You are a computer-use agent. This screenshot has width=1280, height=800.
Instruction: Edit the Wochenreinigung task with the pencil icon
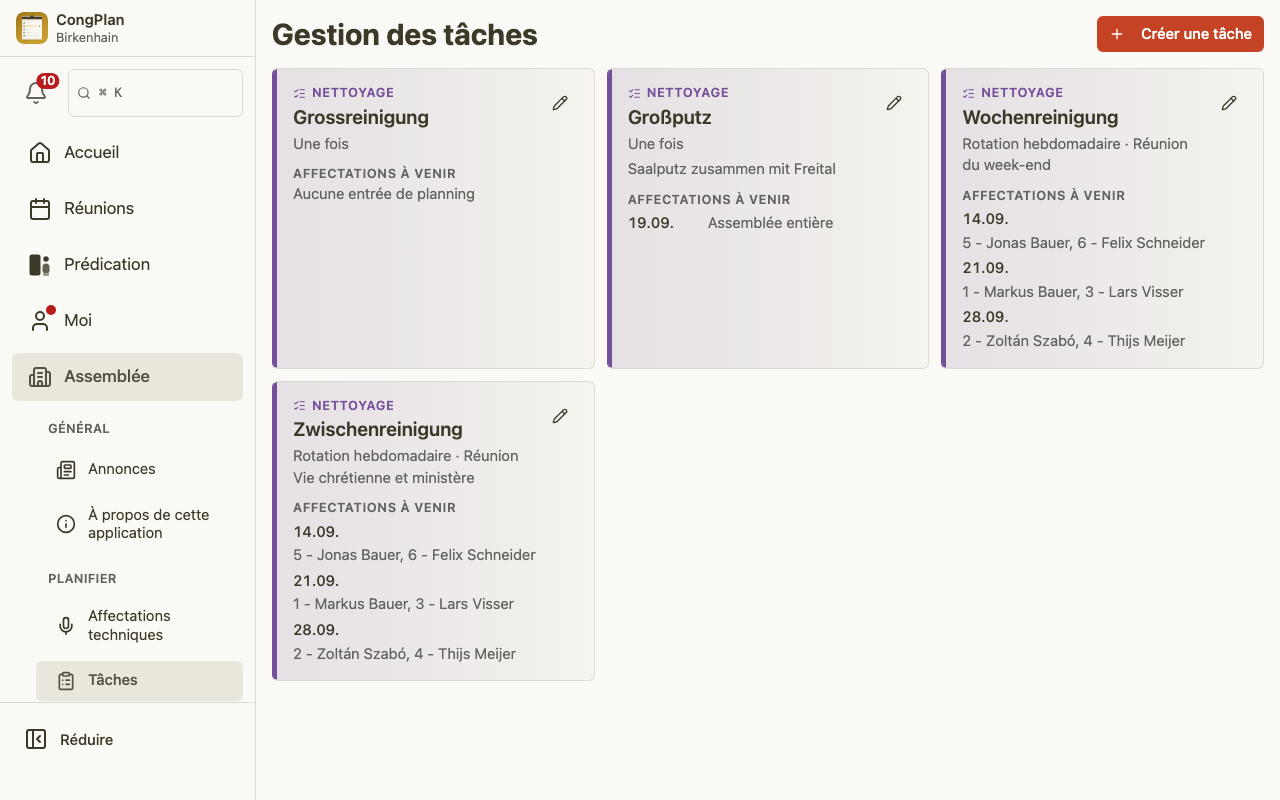1229,103
